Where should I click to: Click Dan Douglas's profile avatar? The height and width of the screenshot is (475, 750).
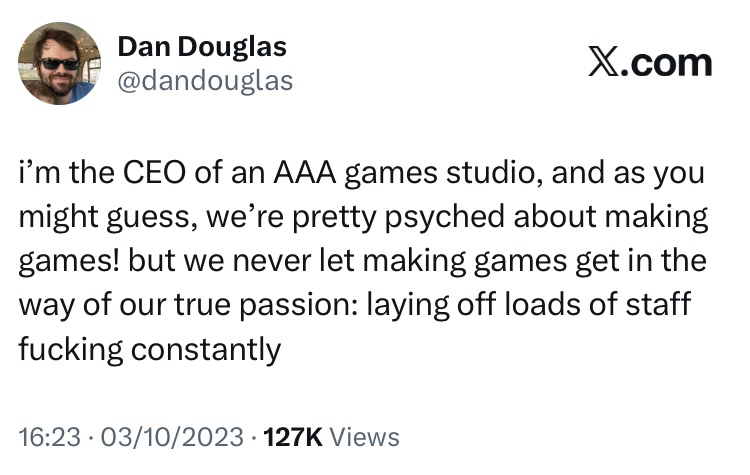point(59,64)
